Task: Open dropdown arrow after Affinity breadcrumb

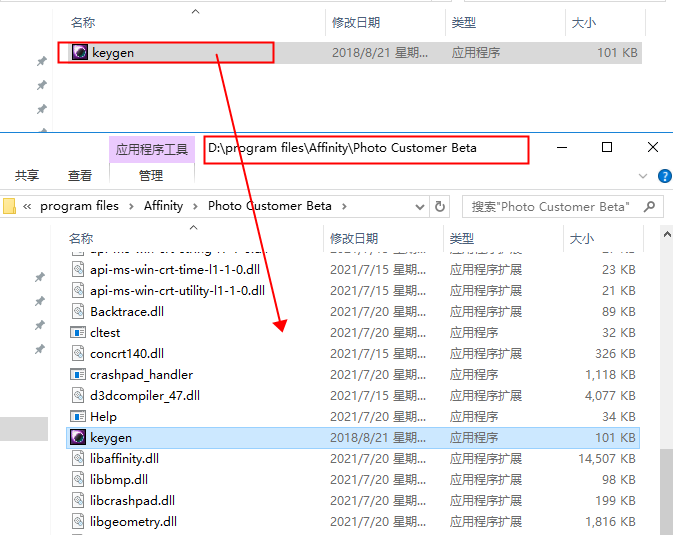Action: (x=195, y=207)
